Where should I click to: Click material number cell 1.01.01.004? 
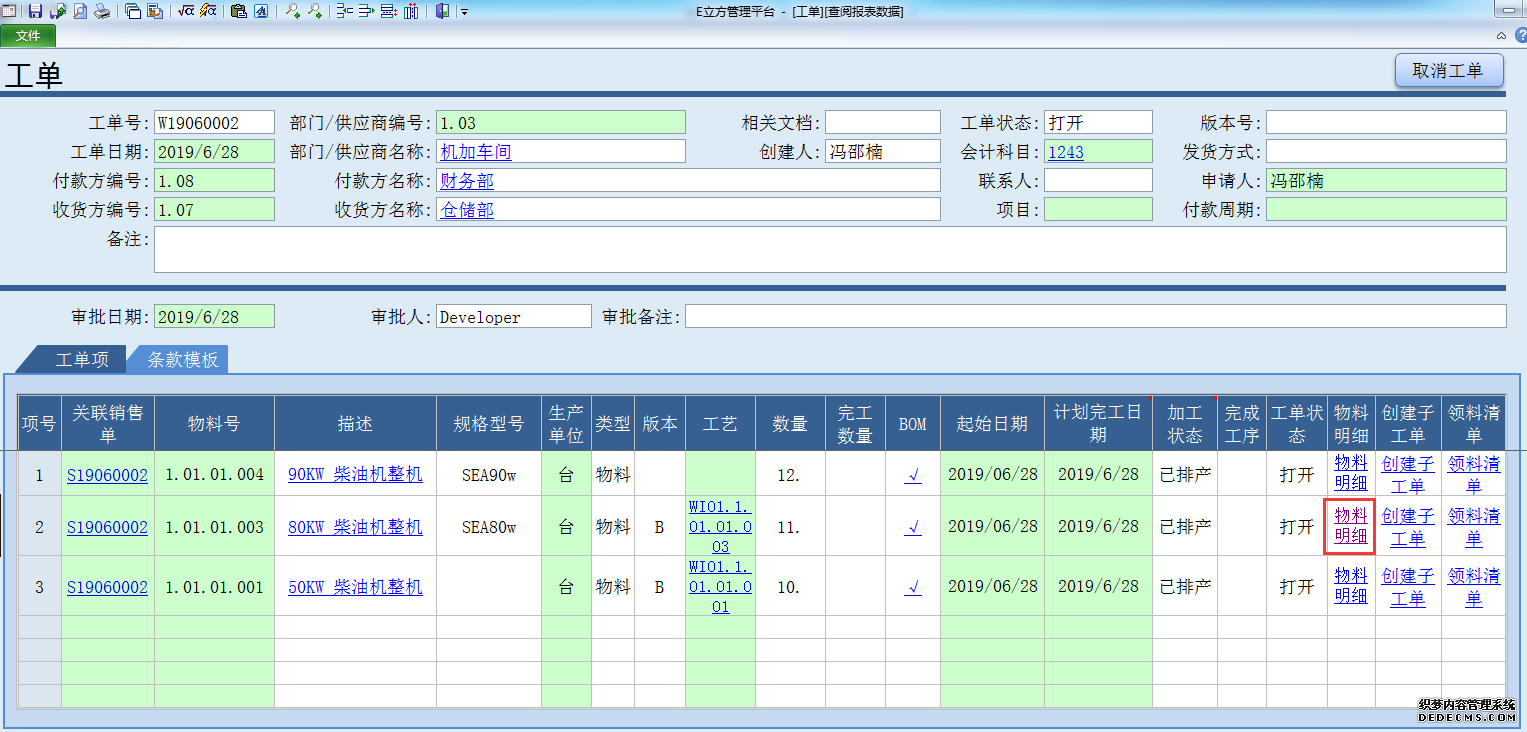coord(214,475)
